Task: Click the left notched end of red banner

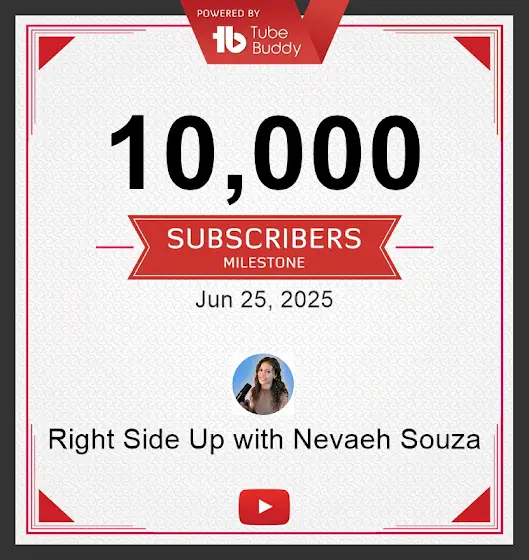Action: [139, 247]
